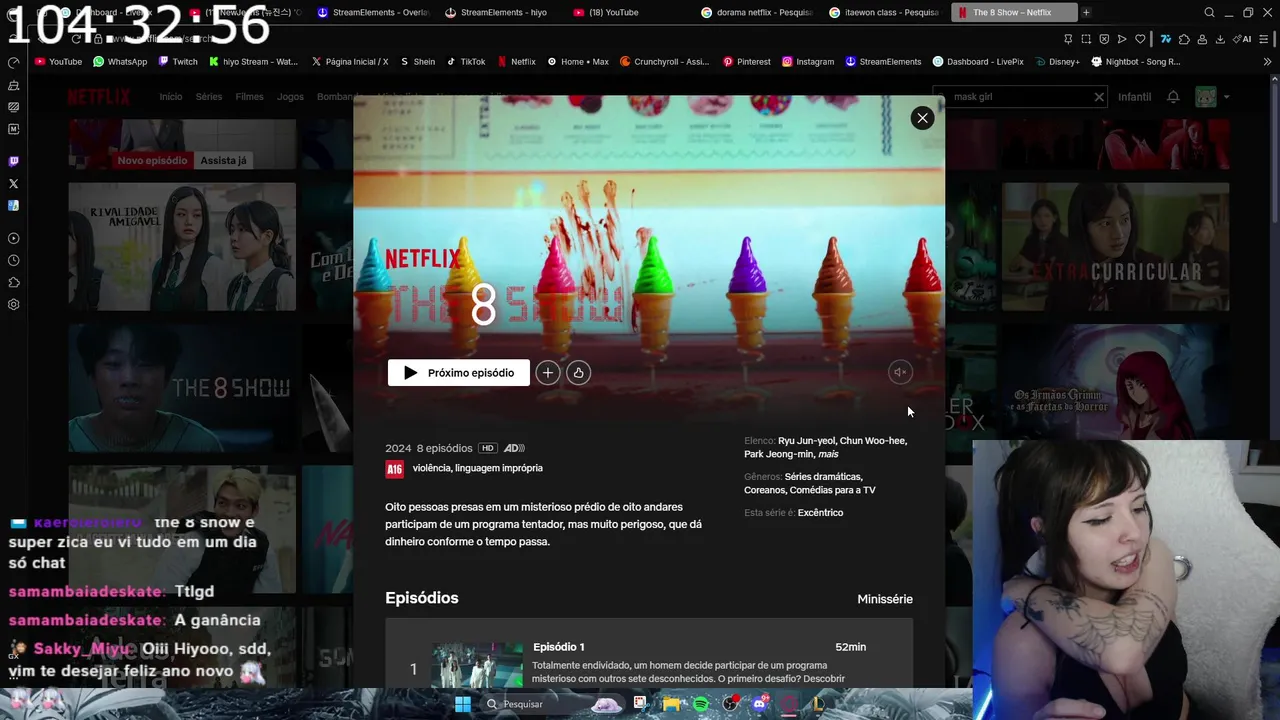Open the Shein bookmark
The width and height of the screenshot is (1280, 720).
tap(417, 61)
